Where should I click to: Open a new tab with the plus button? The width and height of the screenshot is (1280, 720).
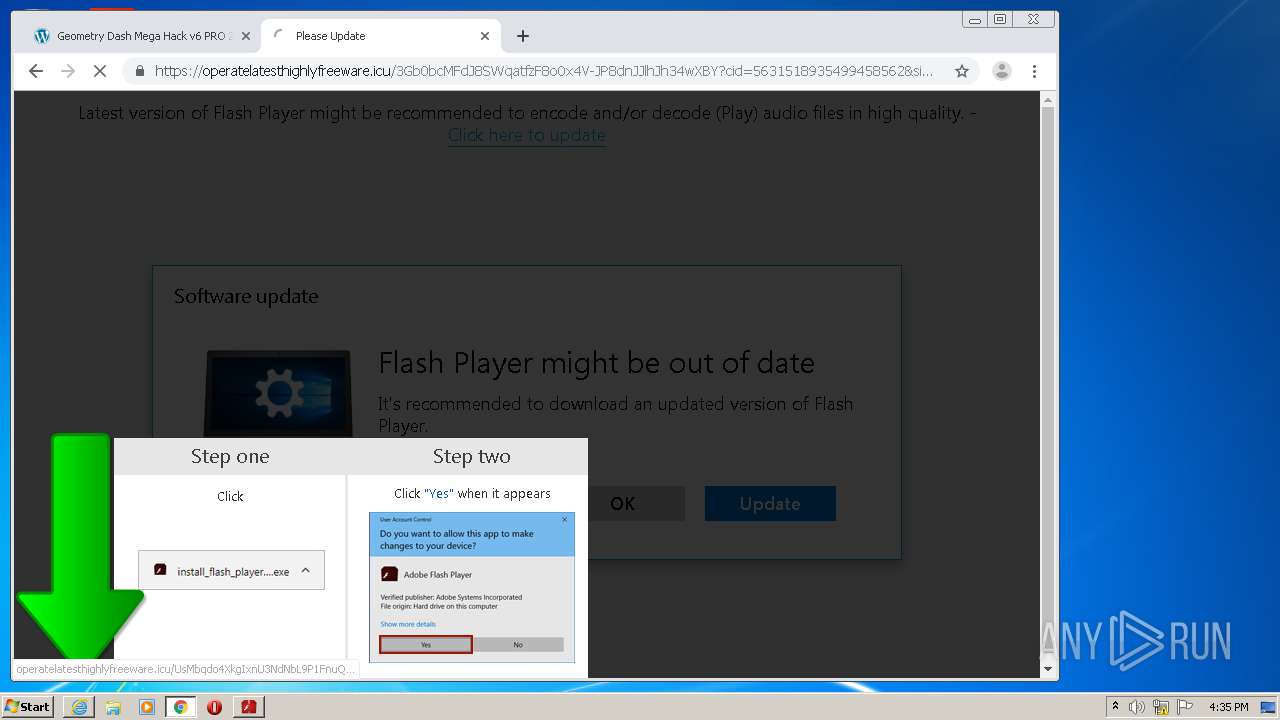pyautogui.click(x=522, y=36)
